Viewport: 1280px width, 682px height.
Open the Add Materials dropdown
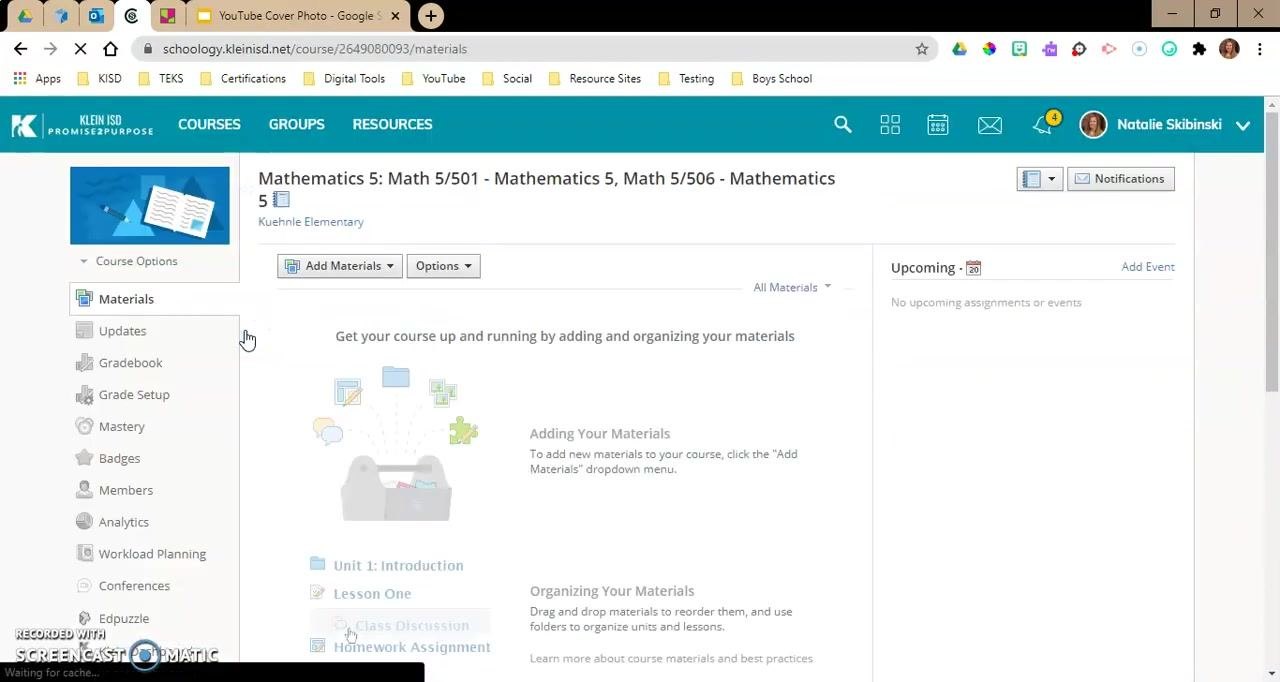coord(340,266)
